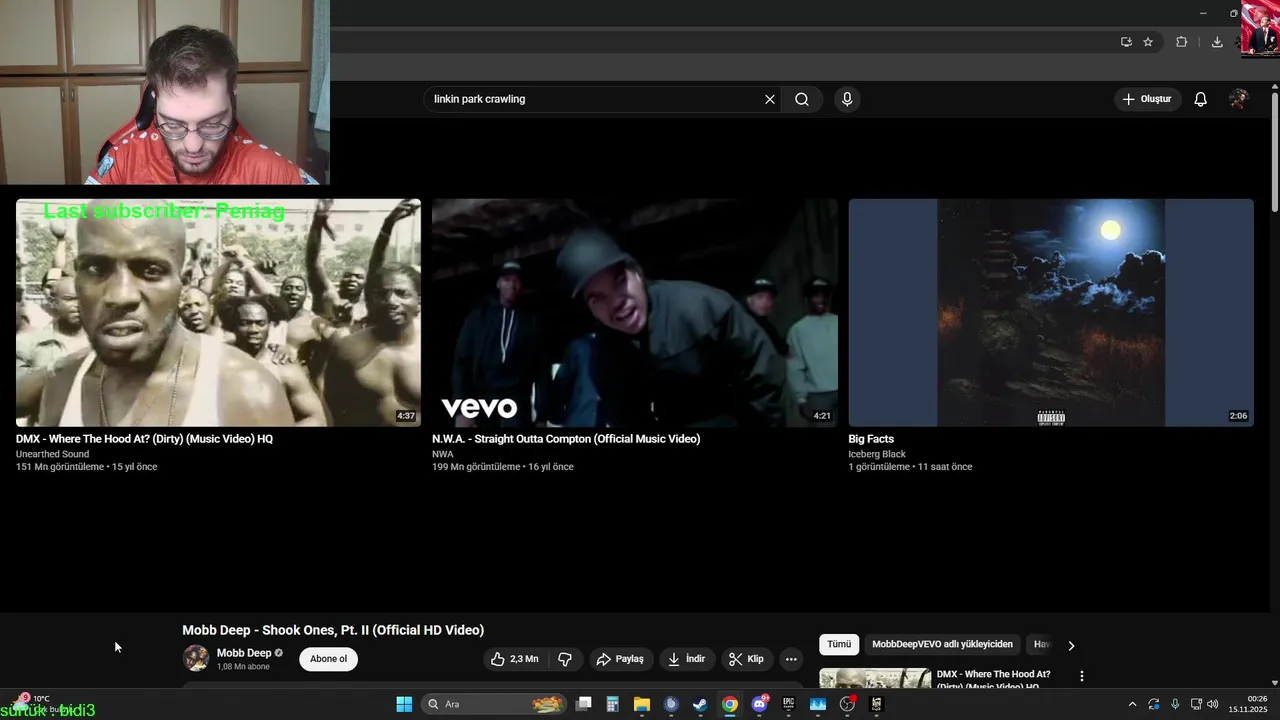Click the microphone icon in system tray
Screen dimensions: 1280x720
tap(1175, 704)
